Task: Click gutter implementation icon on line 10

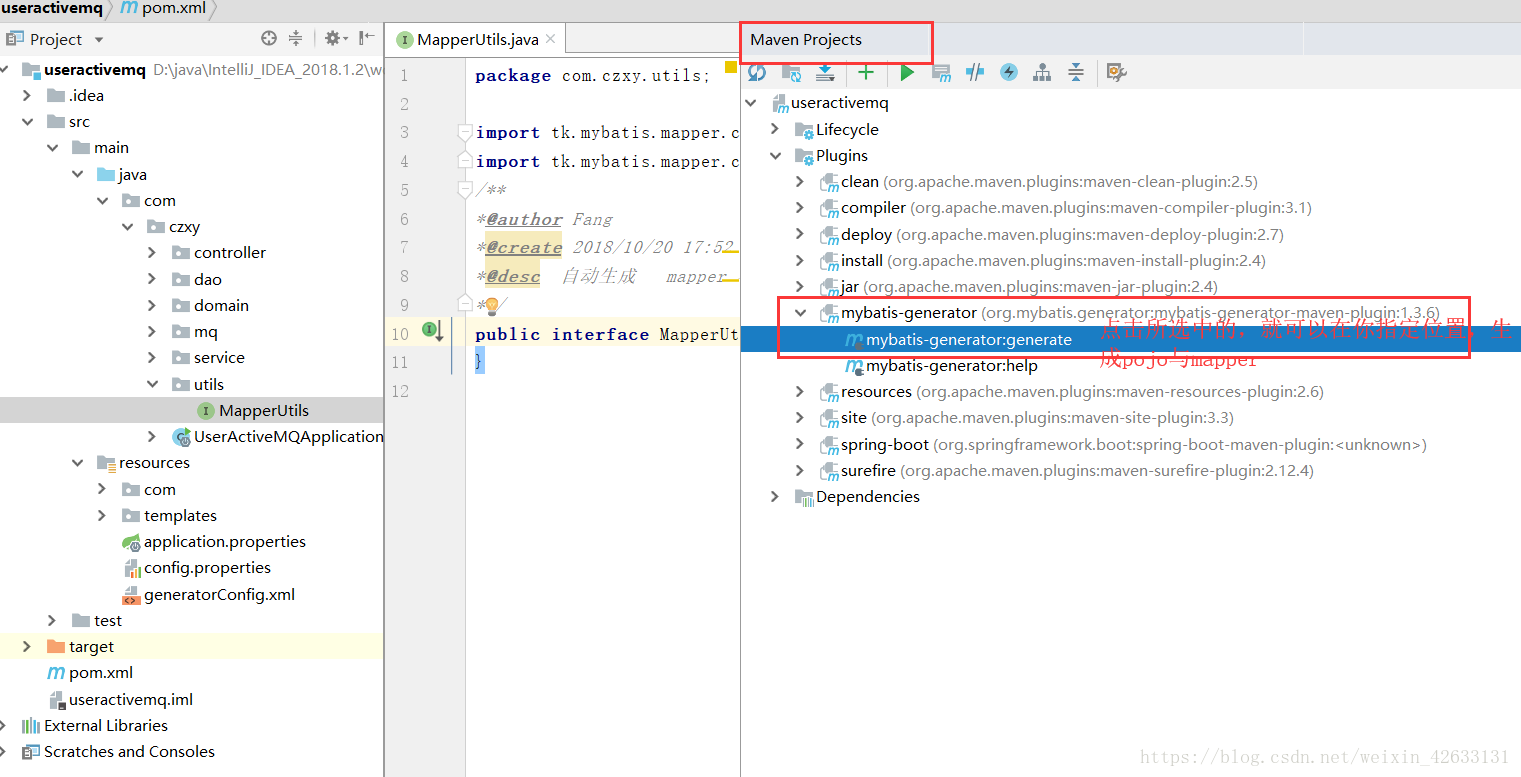Action: coord(432,329)
